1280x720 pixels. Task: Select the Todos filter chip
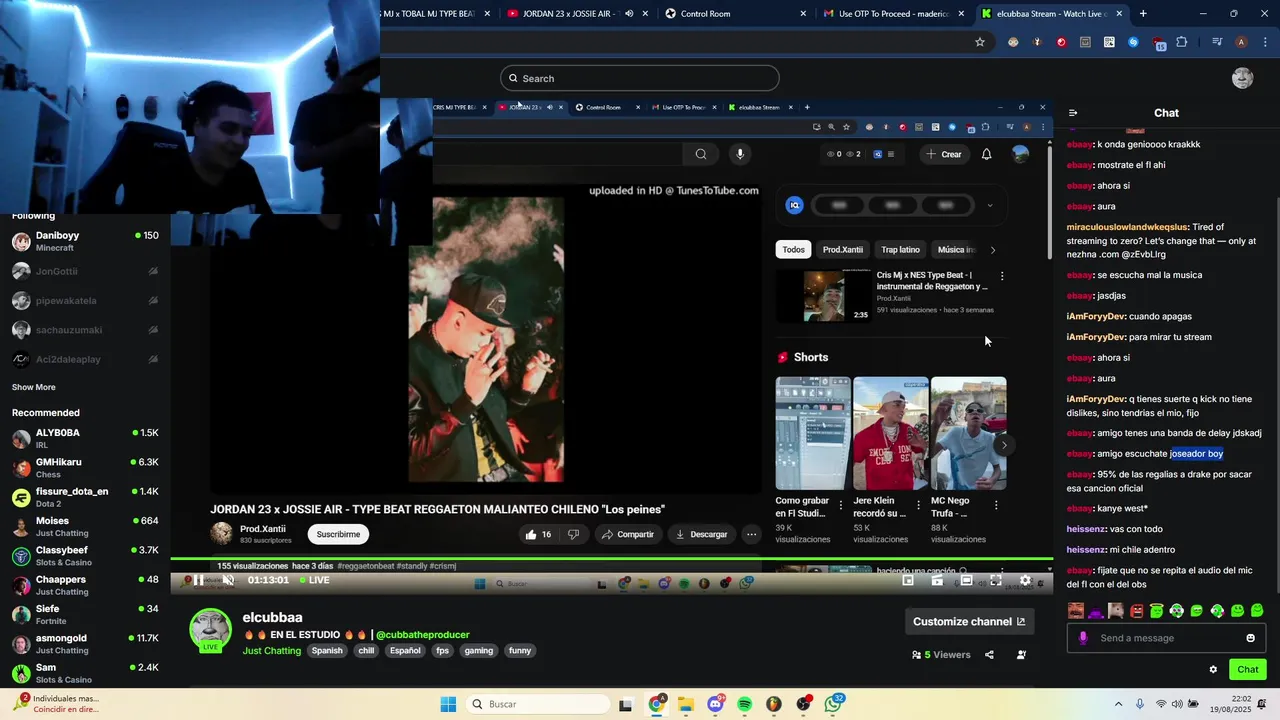[793, 250]
